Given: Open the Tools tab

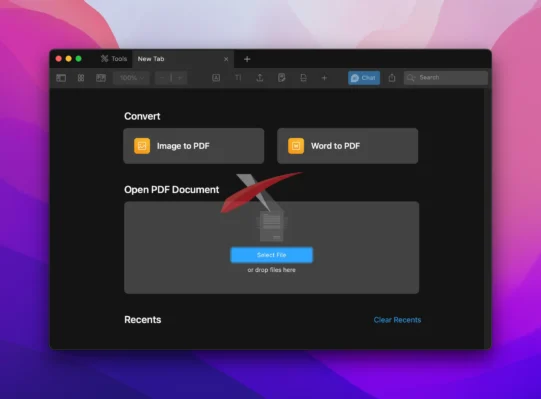Looking at the screenshot, I should (114, 59).
